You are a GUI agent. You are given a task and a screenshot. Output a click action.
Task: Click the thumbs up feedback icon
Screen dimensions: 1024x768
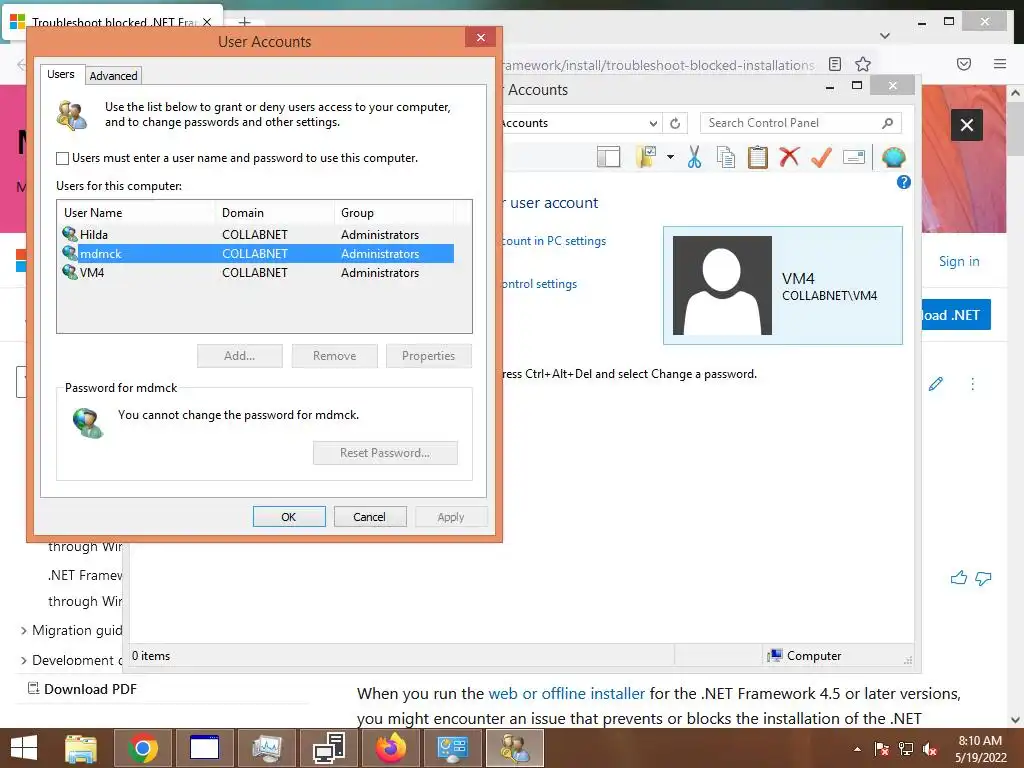958,577
